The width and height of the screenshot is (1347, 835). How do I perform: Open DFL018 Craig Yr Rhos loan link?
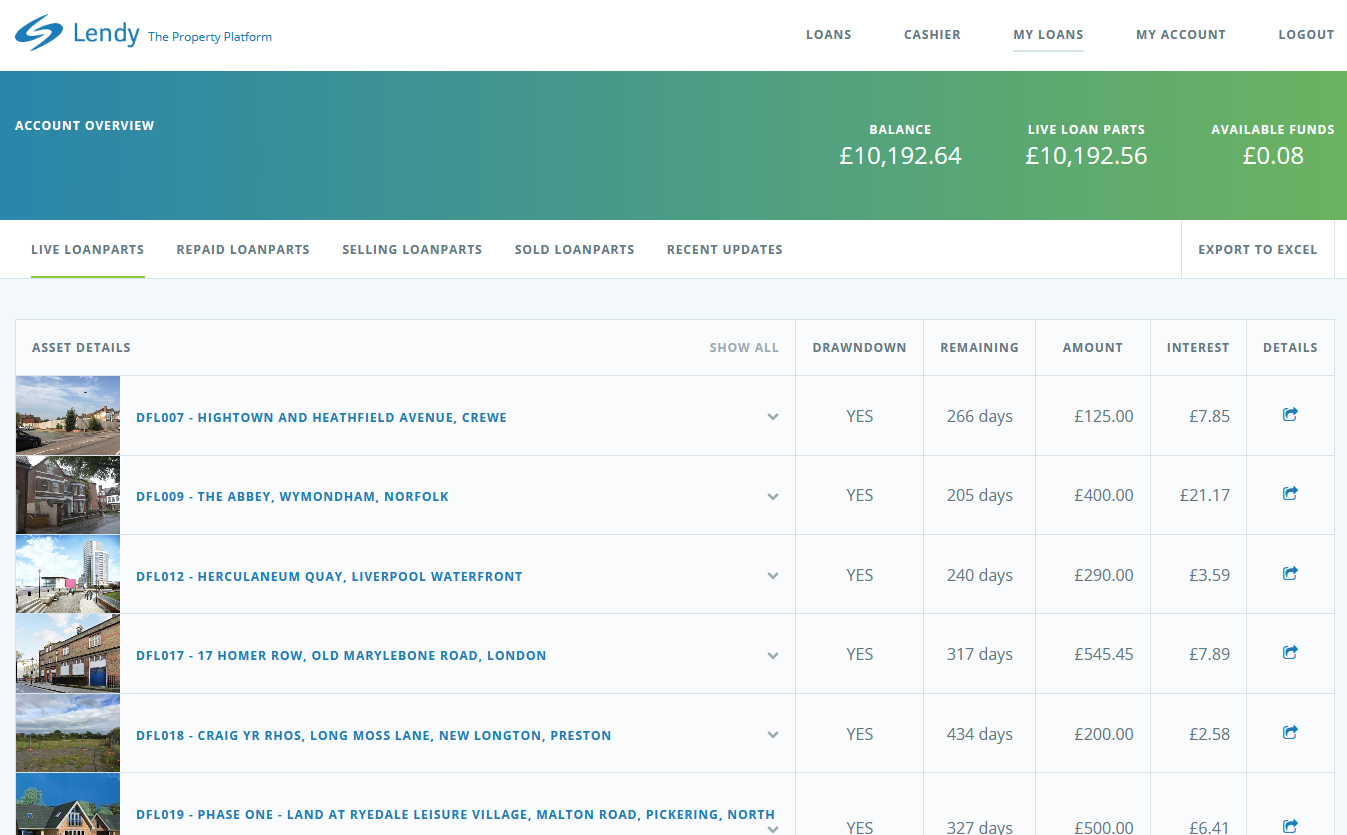tap(374, 736)
